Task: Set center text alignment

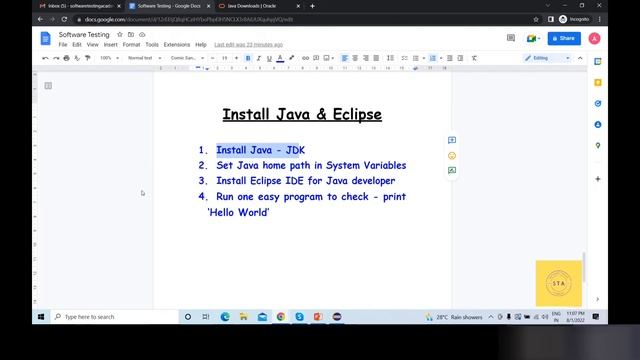Action: pos(355,58)
